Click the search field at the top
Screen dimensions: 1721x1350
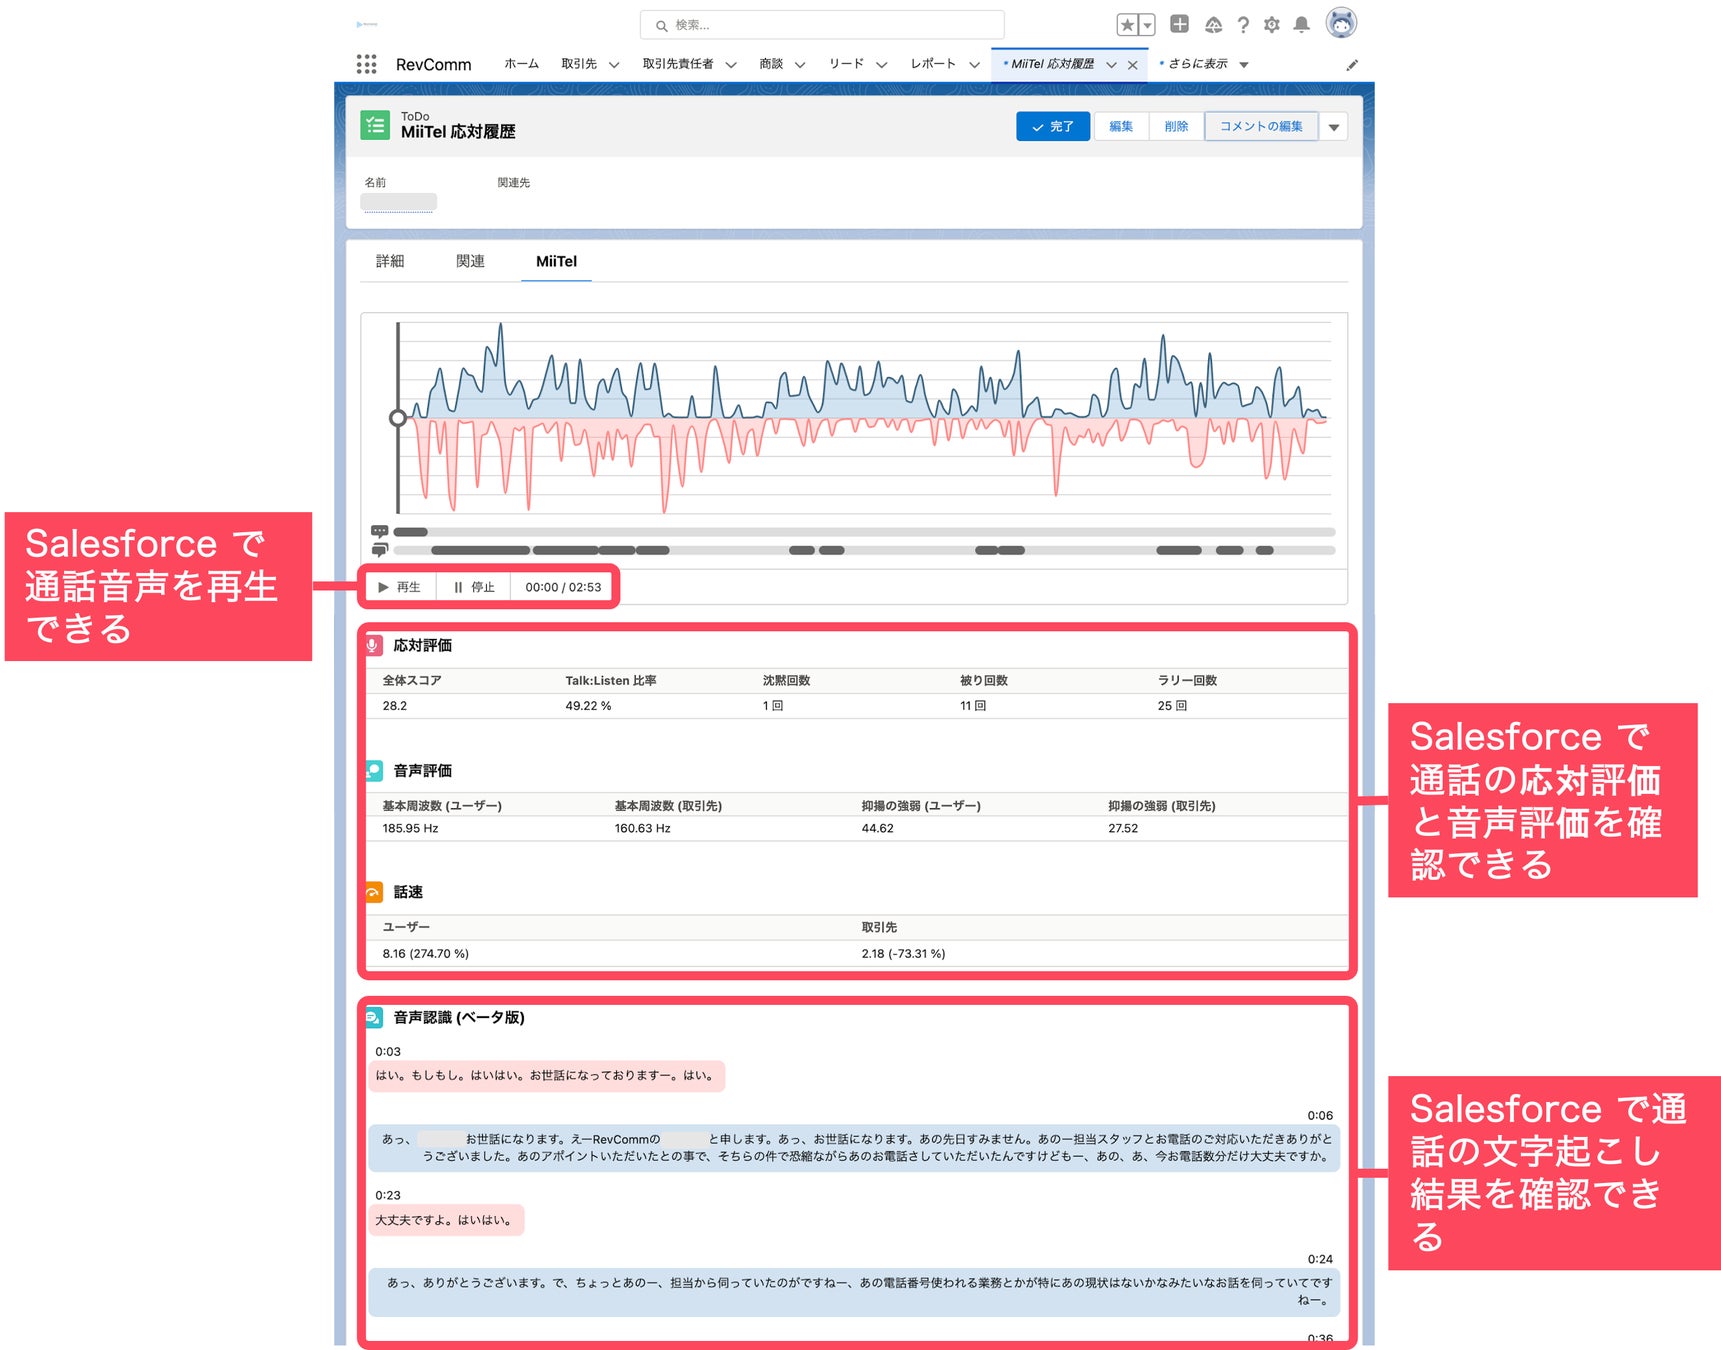(822, 25)
